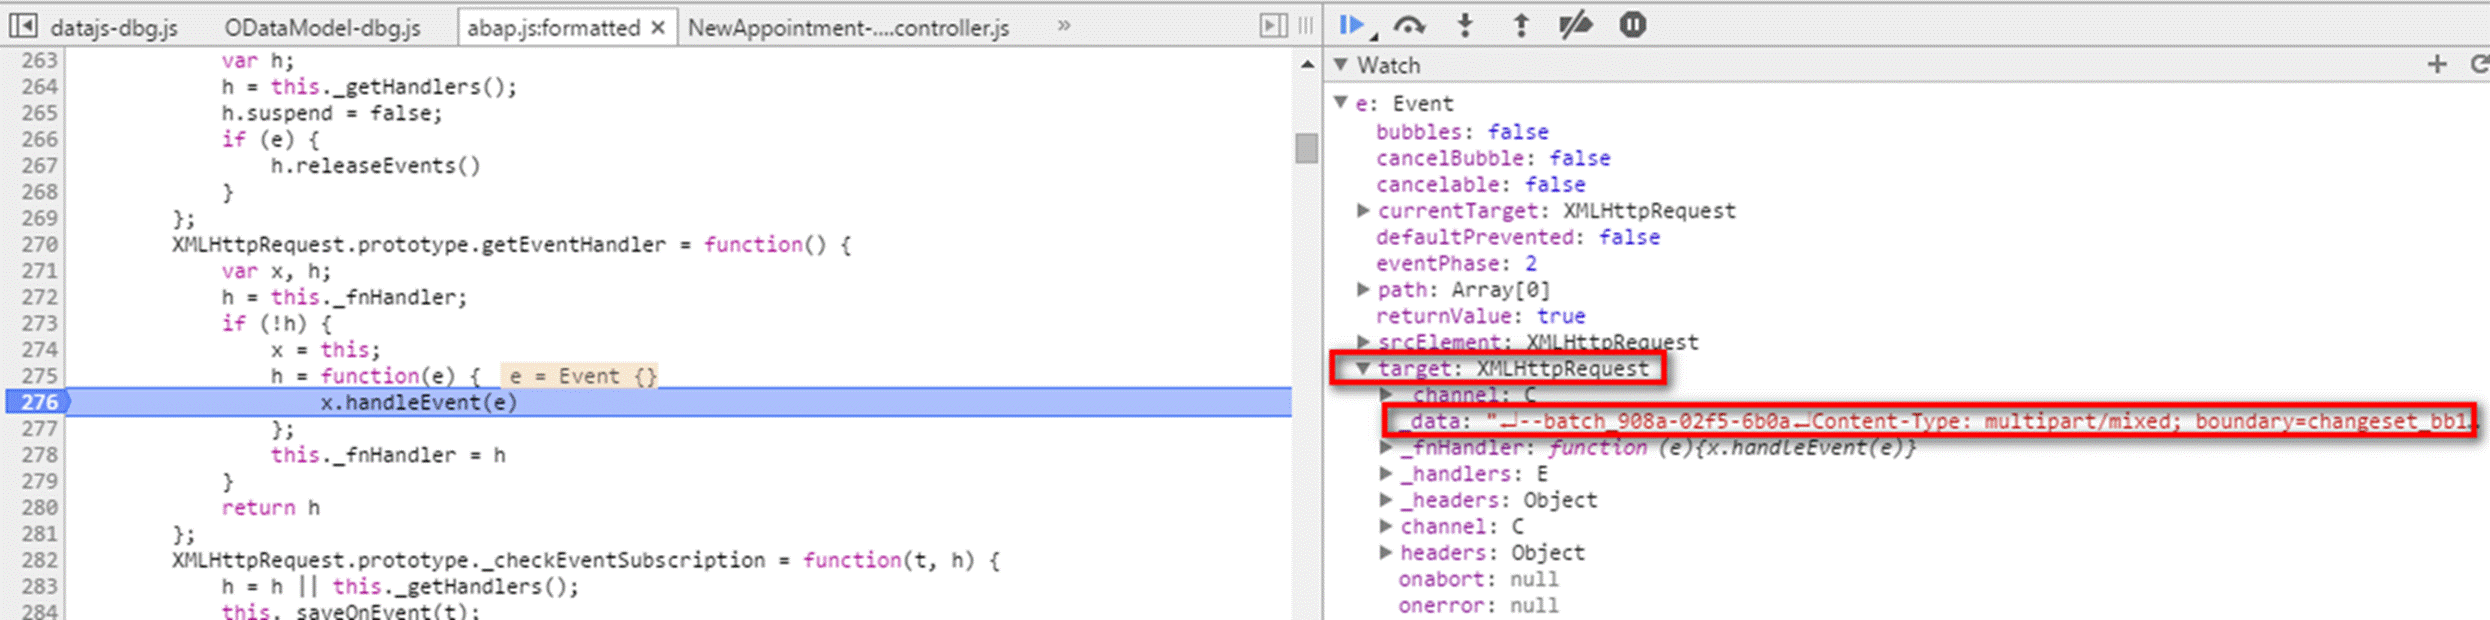Expand channel: C below _headers
This screenshot has width=2490, height=620.
coord(1386,526)
